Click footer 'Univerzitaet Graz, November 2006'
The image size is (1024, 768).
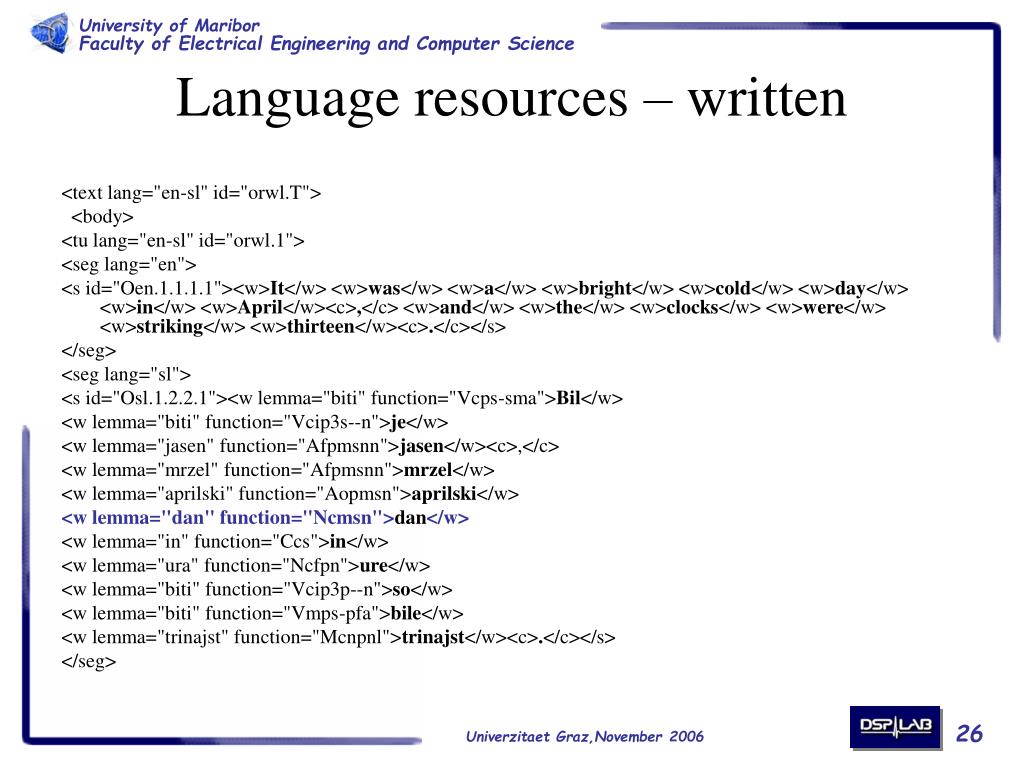pyautogui.click(x=584, y=737)
